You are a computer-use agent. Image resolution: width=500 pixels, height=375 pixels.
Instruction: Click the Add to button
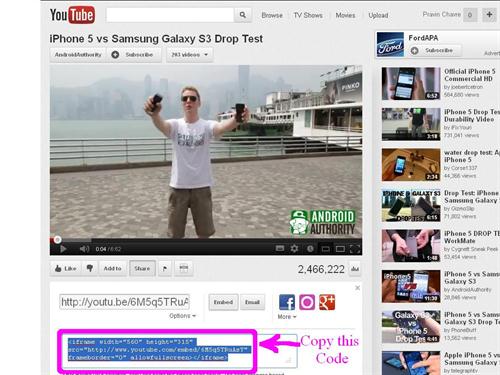(x=112, y=268)
